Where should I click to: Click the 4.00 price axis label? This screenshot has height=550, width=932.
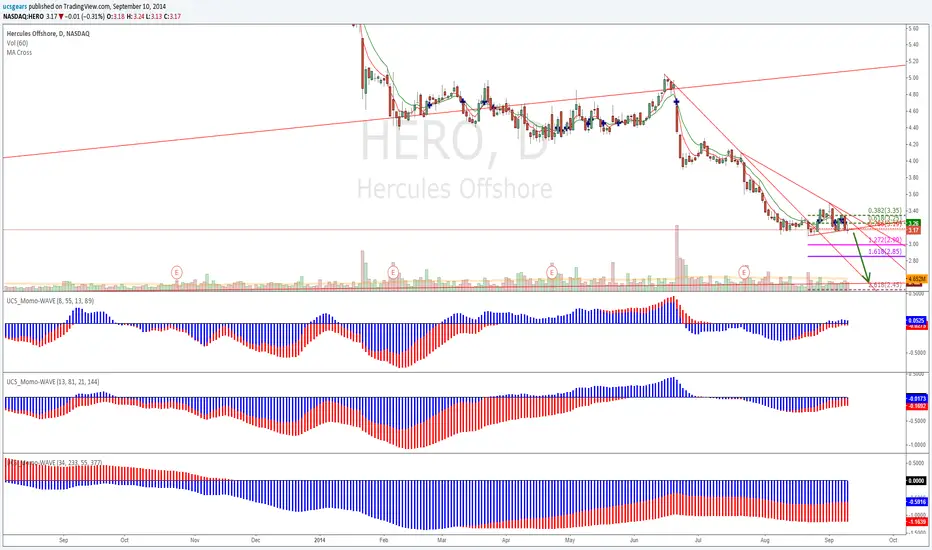(x=912, y=161)
